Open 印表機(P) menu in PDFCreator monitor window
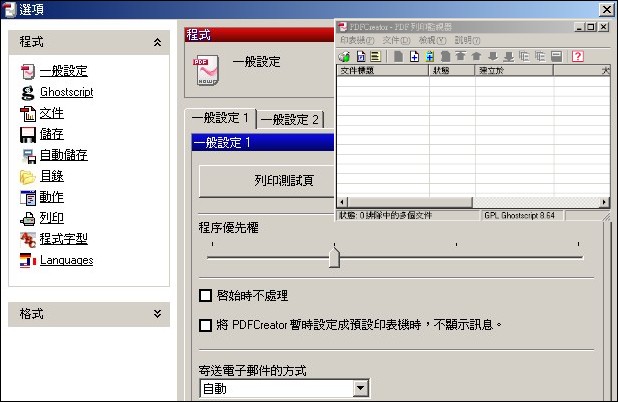The height and width of the screenshot is (402, 618). 357,40
